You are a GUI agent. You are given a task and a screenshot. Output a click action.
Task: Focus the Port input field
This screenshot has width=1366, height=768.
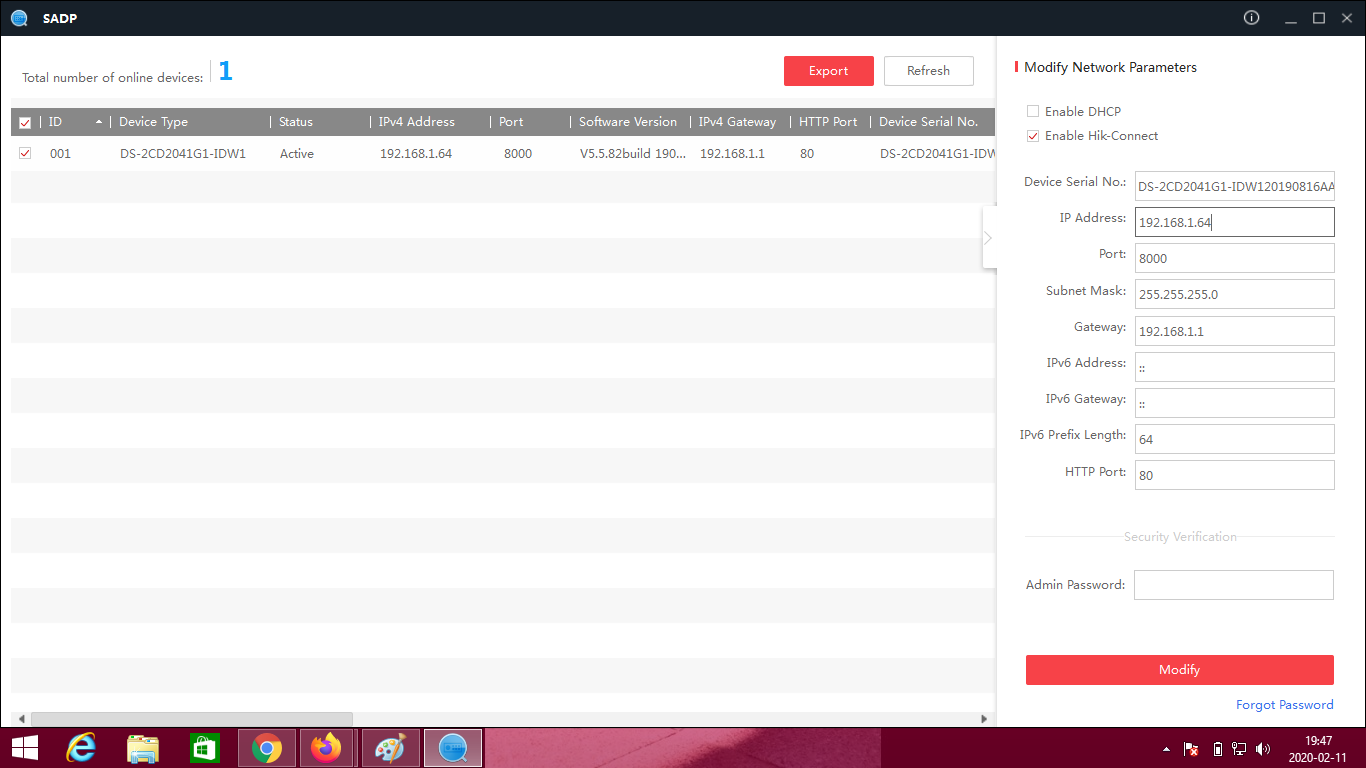click(x=1235, y=258)
